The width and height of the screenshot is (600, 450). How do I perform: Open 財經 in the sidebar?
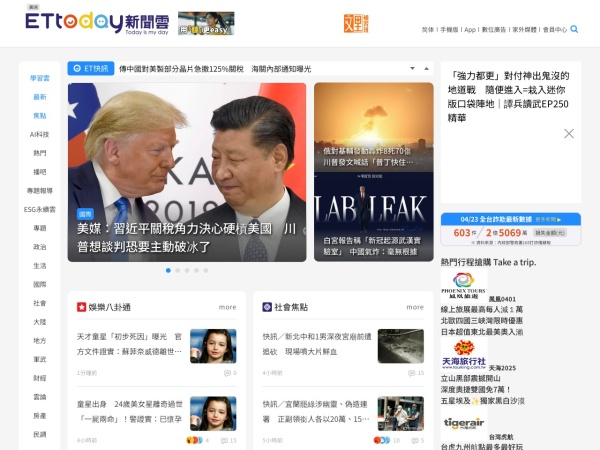coord(40,378)
